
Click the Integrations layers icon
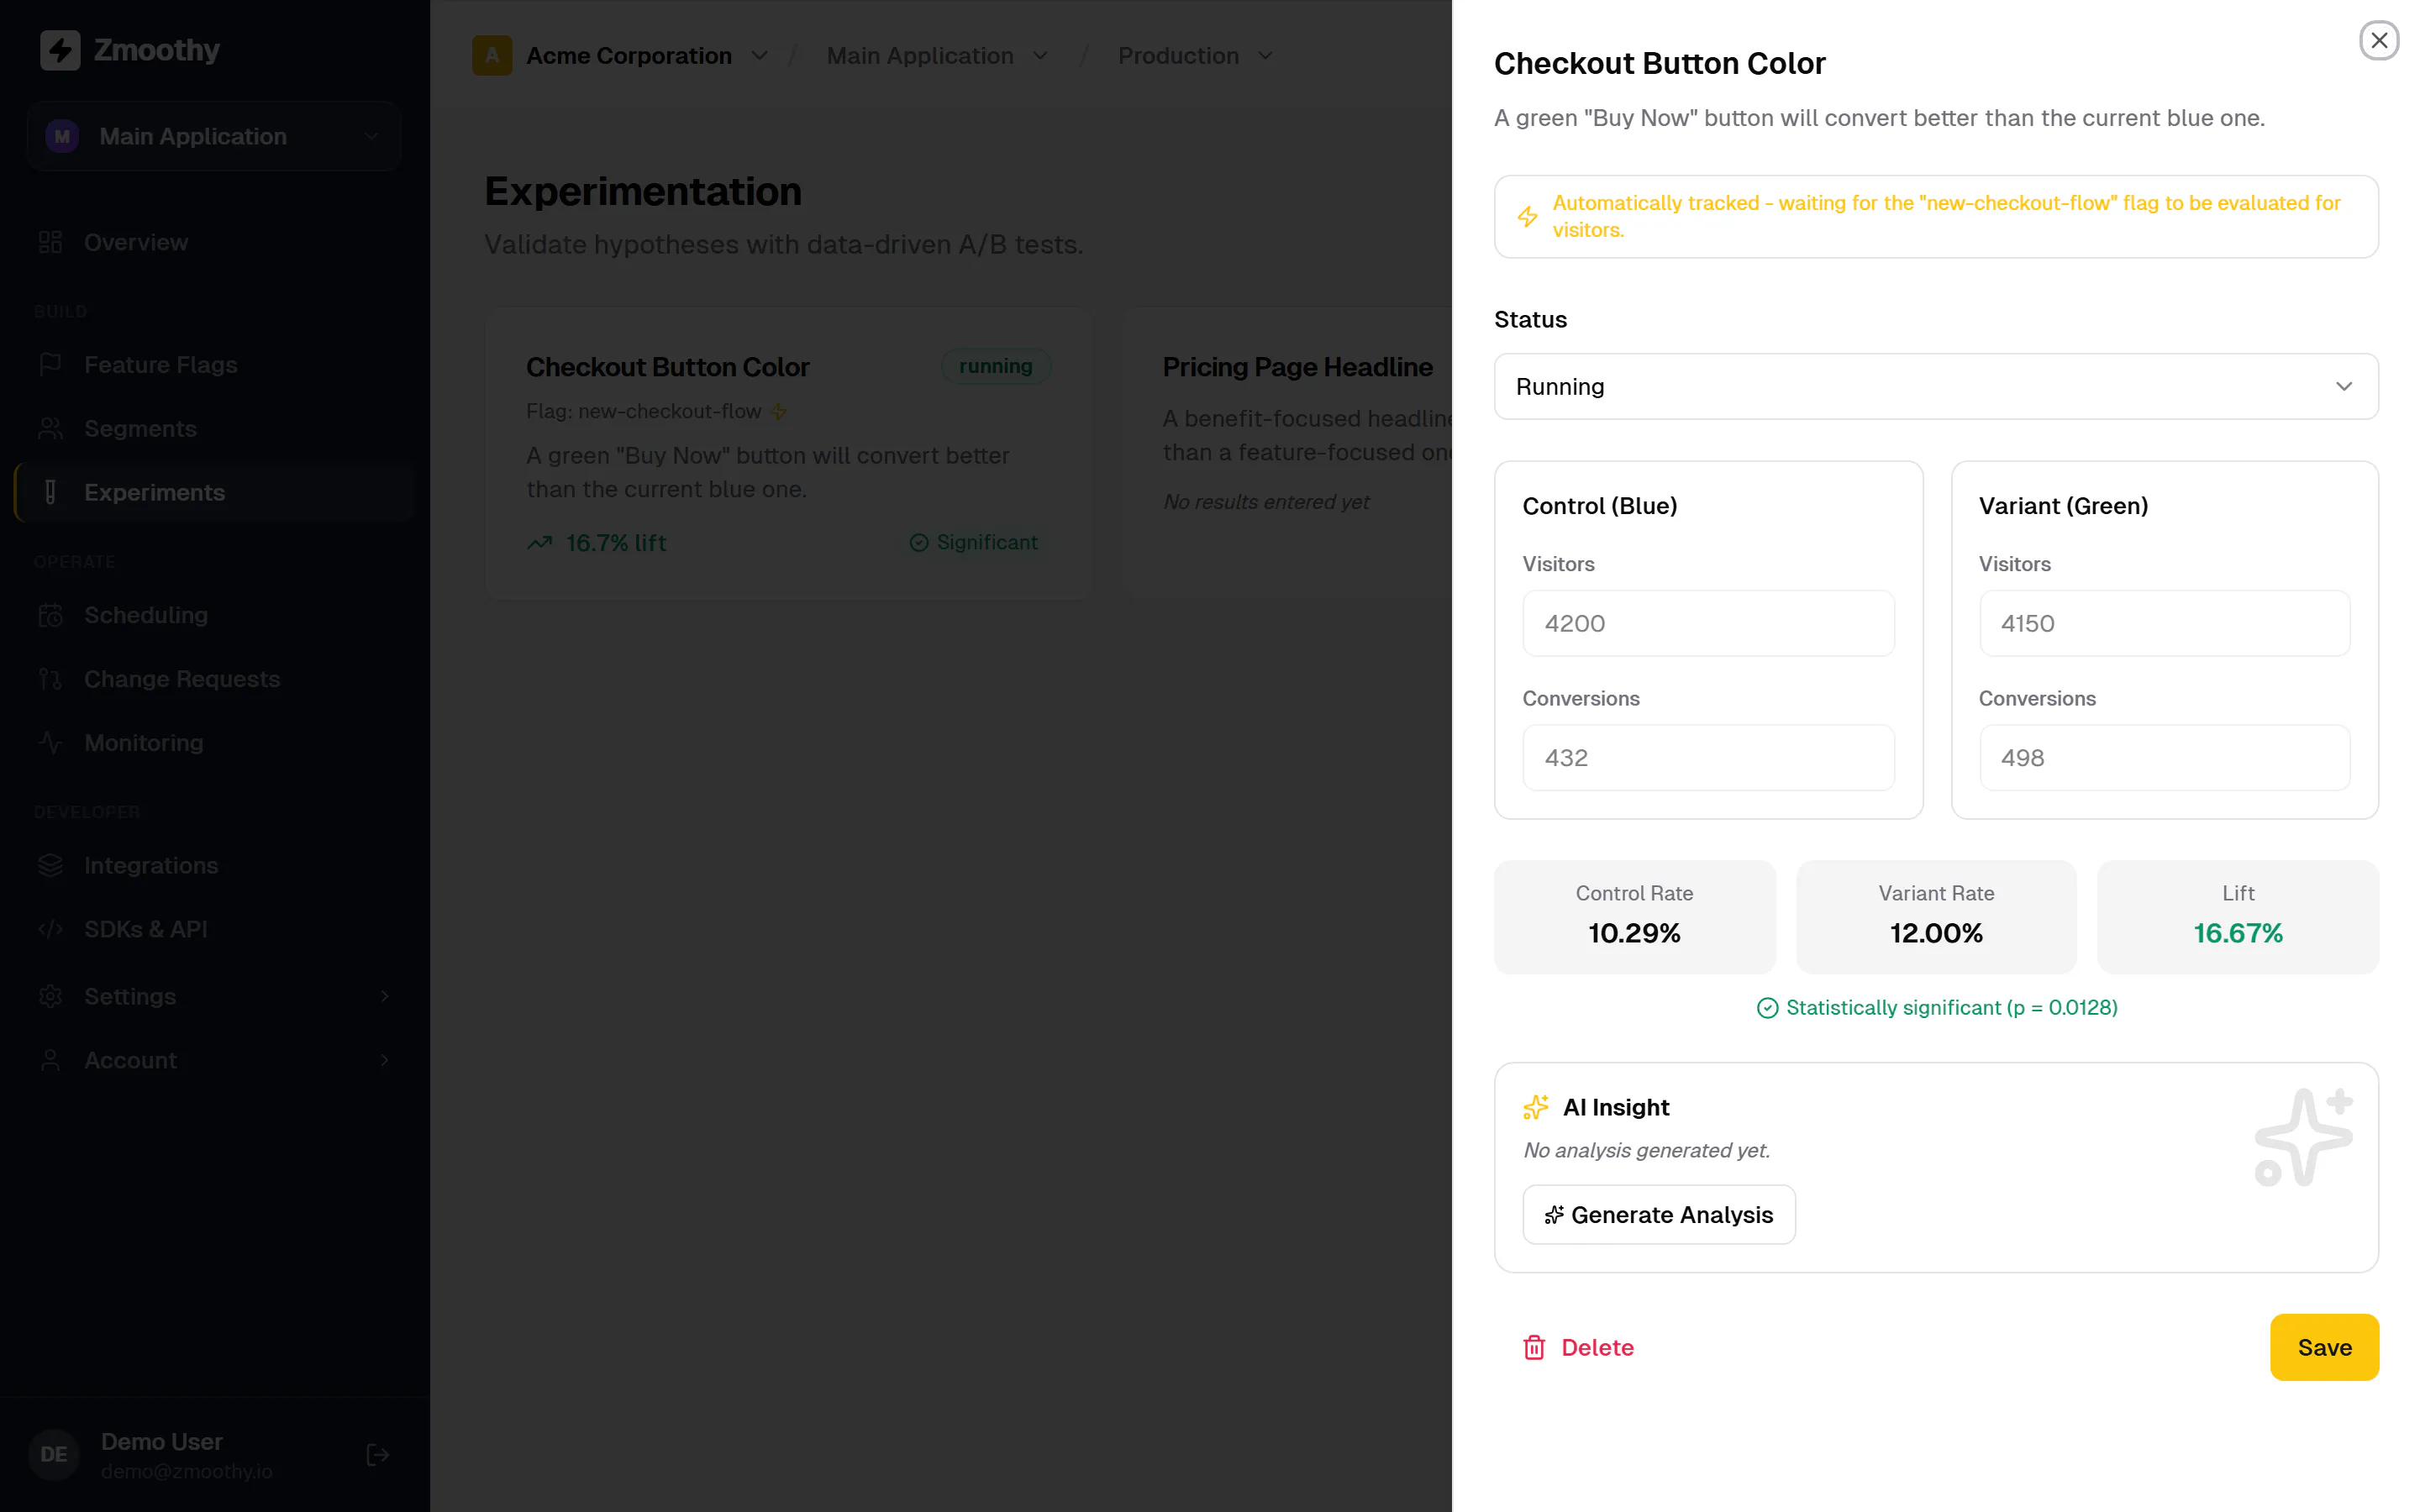click(50, 866)
